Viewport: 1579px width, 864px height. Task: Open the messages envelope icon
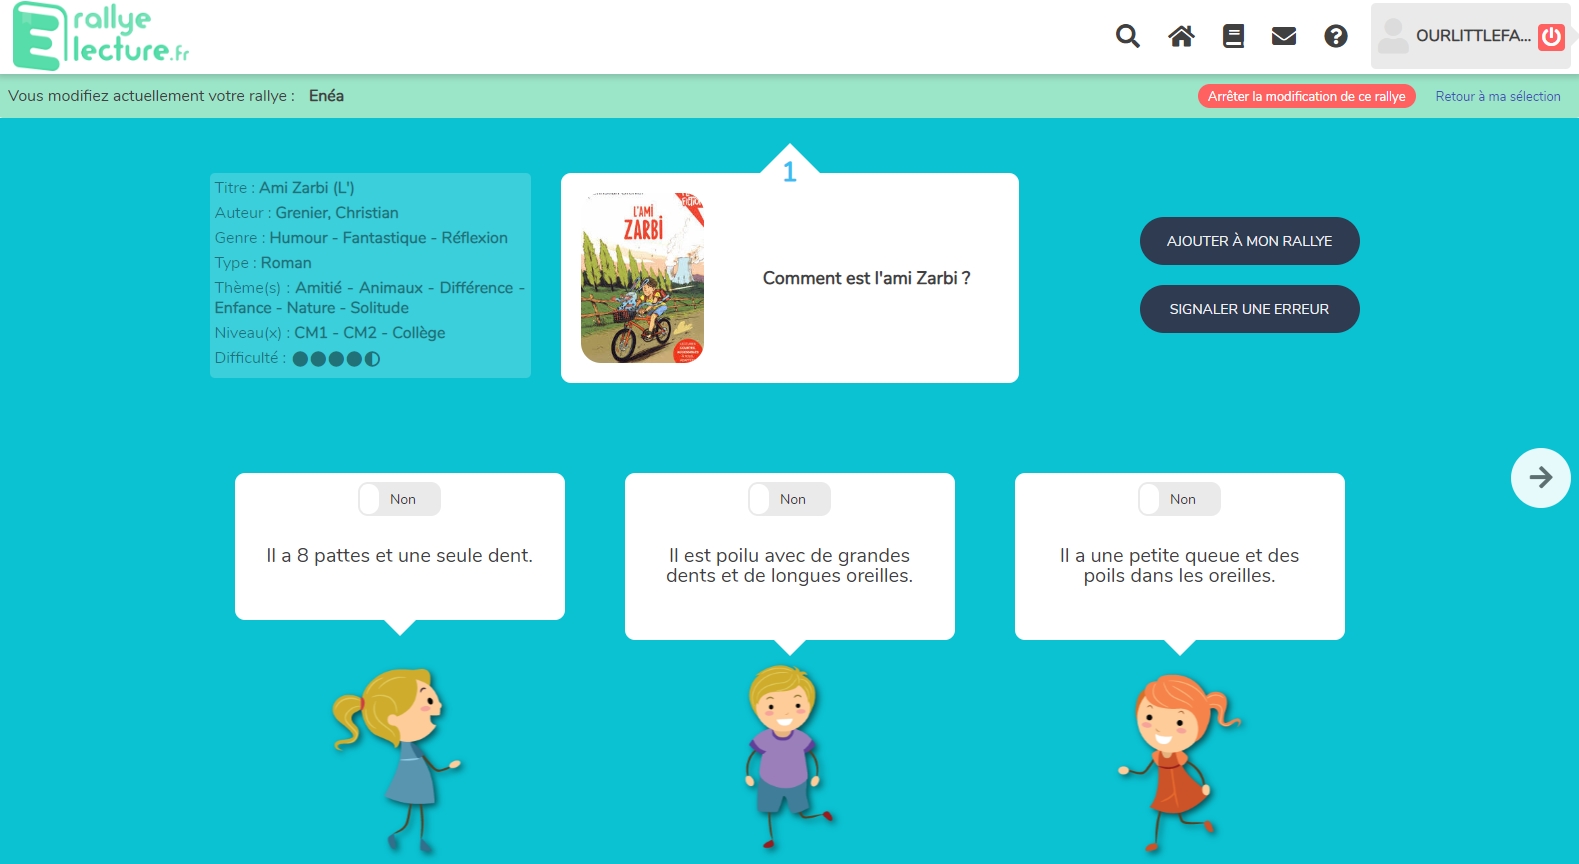point(1284,37)
